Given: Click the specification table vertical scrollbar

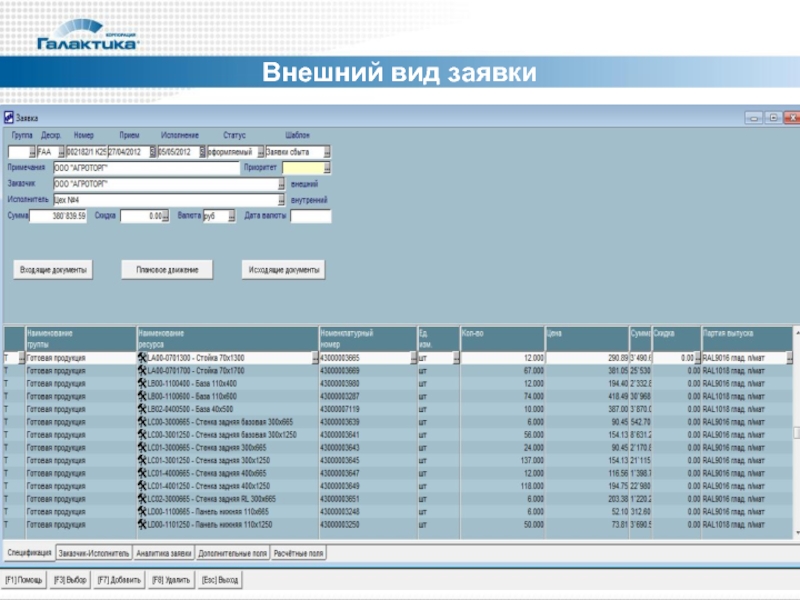Looking at the screenshot, I should coord(795,440).
